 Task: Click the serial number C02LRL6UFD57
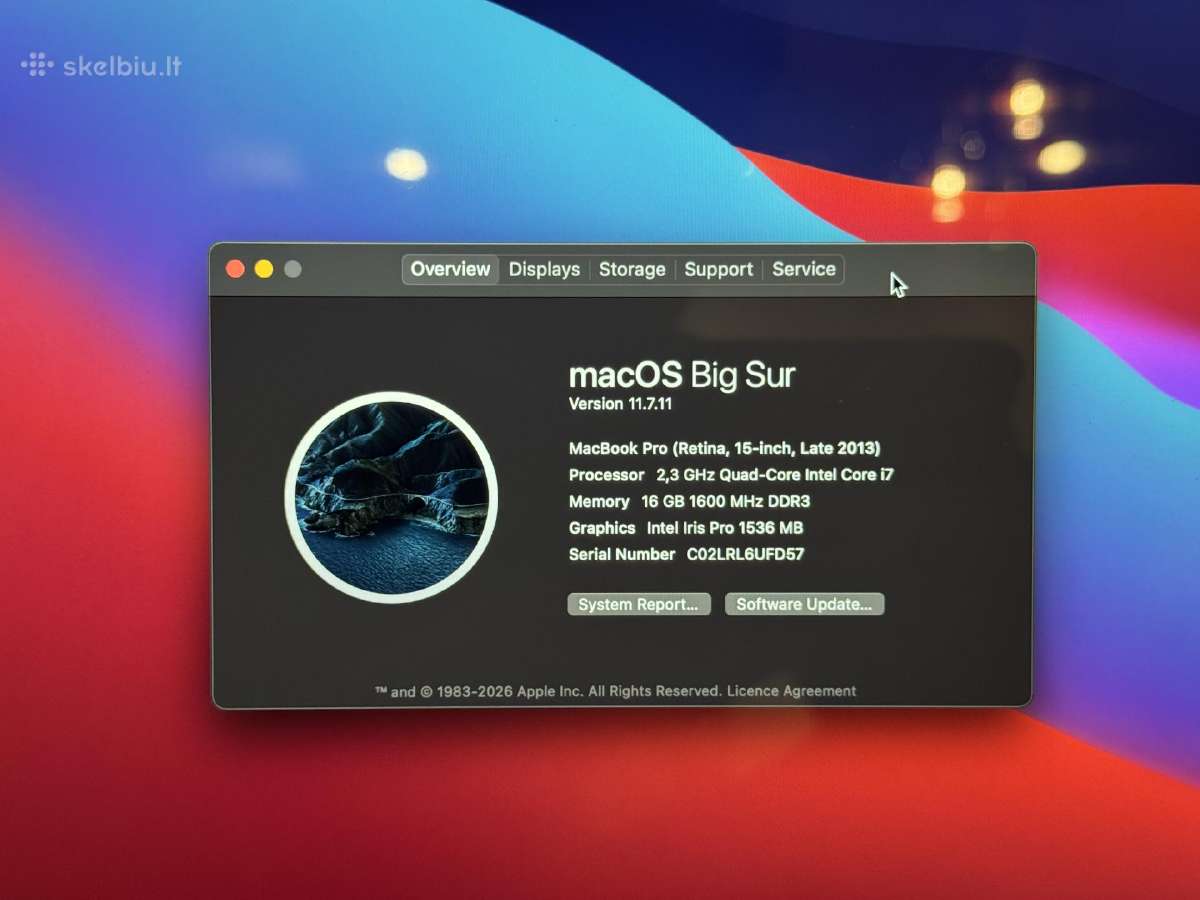coord(745,554)
